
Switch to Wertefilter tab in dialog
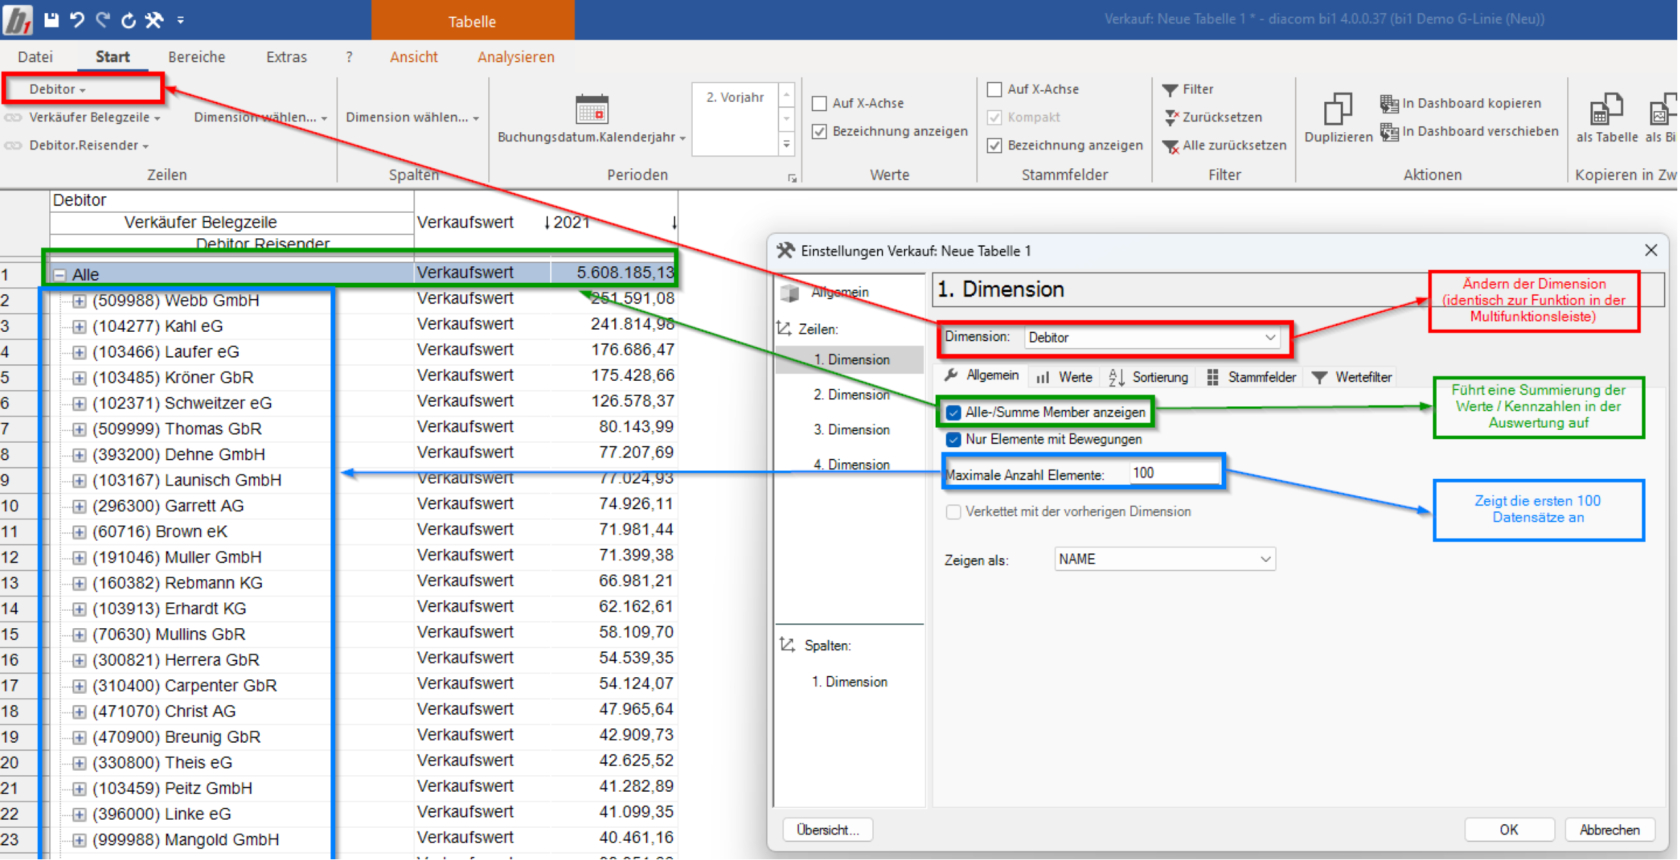[x=1351, y=377]
